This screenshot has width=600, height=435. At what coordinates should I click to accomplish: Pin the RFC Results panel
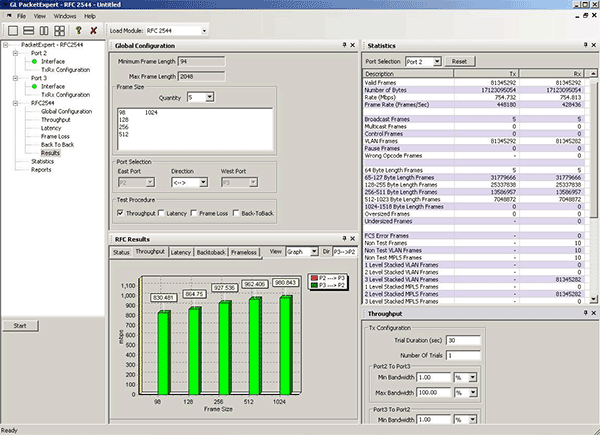pyautogui.click(x=344, y=238)
